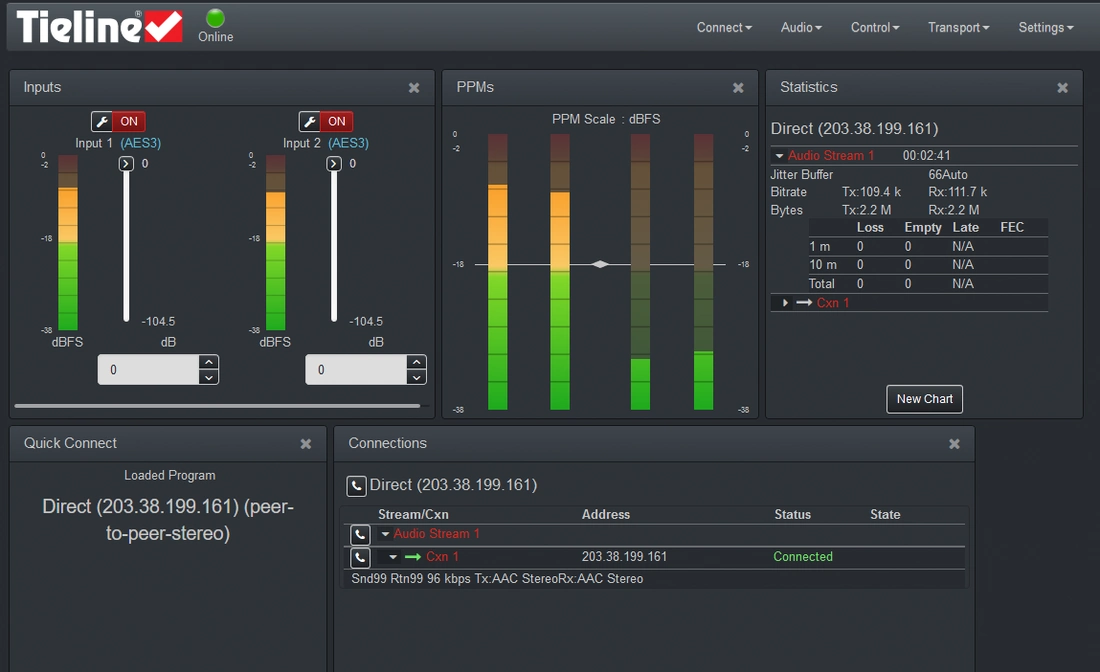Click the green Connected status text
The width and height of the screenshot is (1100, 672).
coord(803,557)
